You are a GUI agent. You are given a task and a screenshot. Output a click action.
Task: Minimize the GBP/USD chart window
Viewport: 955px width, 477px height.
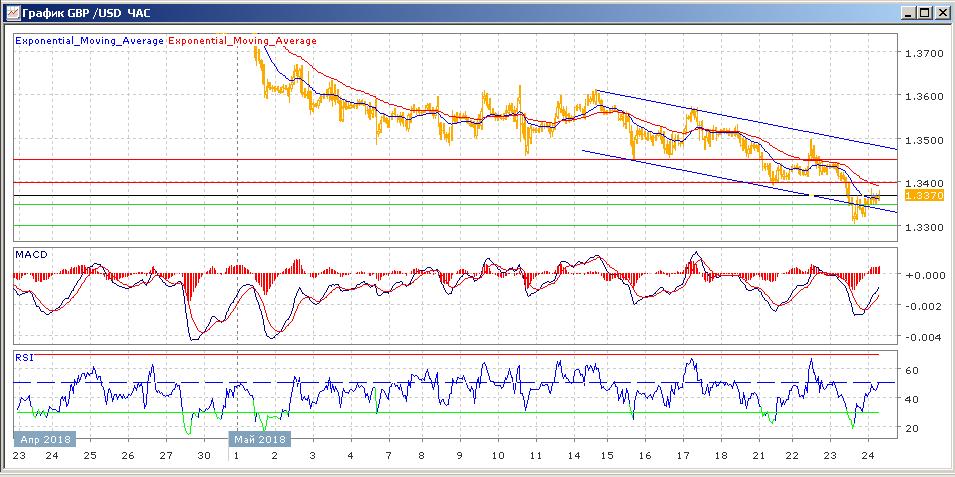point(908,13)
